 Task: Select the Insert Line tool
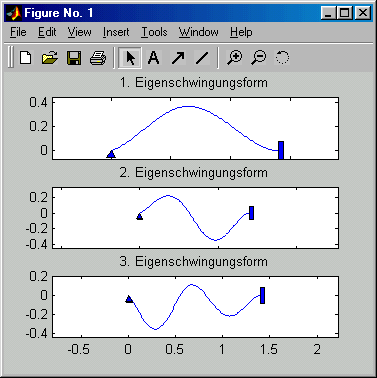pos(202,58)
